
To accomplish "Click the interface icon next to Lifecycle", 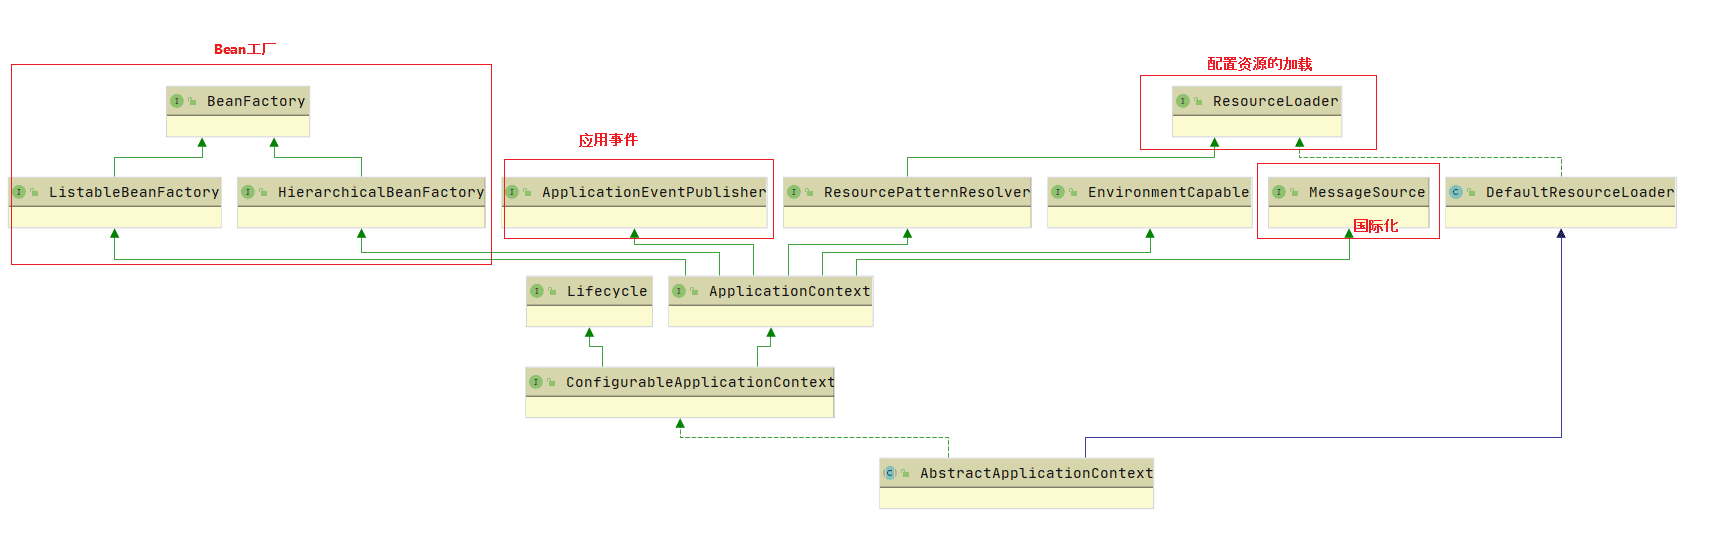I will pos(537,291).
